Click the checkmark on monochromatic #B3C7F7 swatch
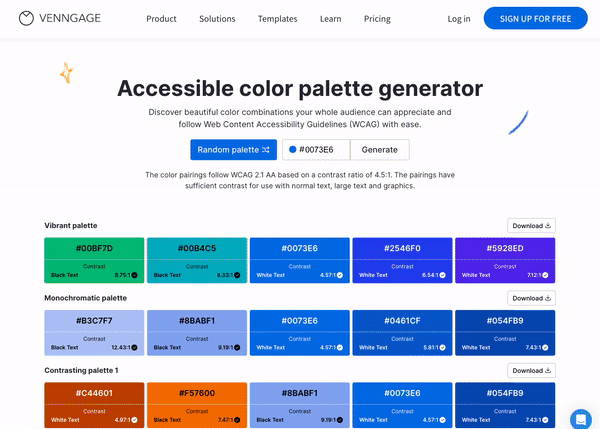Viewport: 600px width, 429px height. [135, 347]
